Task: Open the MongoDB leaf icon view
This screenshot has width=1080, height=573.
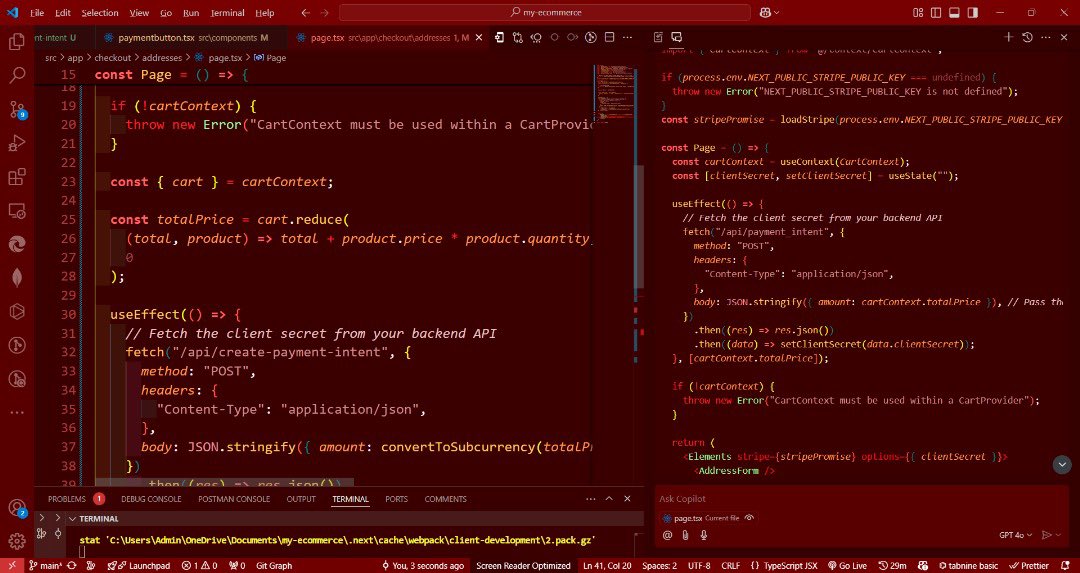Action: coord(17,278)
